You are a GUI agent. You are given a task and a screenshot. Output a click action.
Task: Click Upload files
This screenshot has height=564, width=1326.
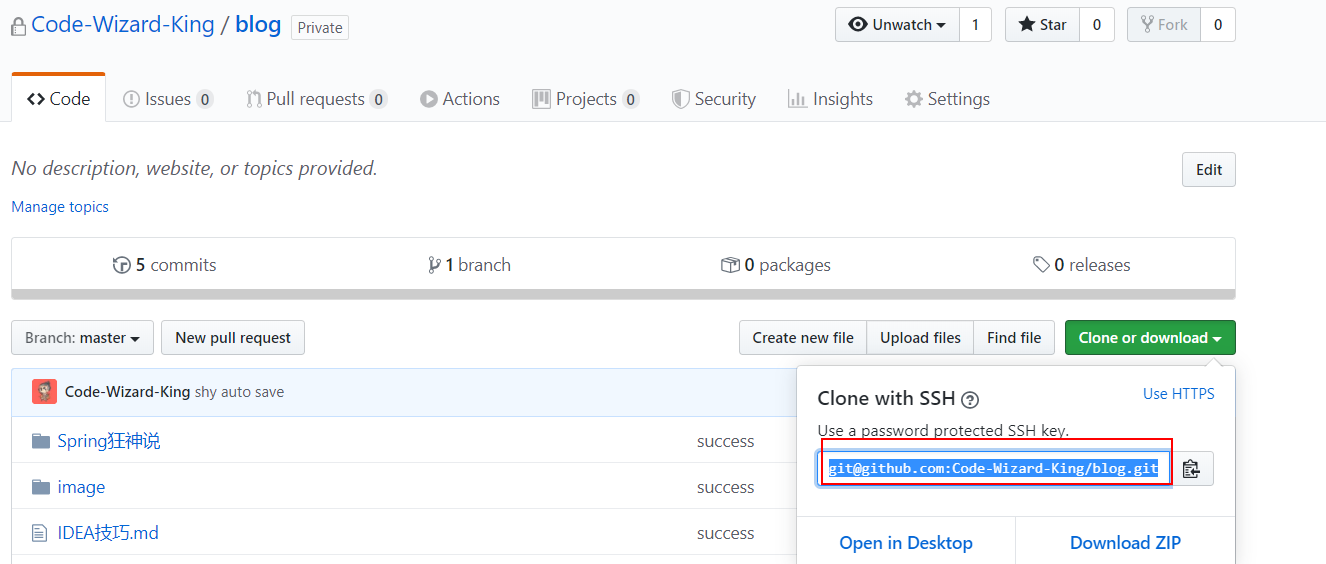920,338
